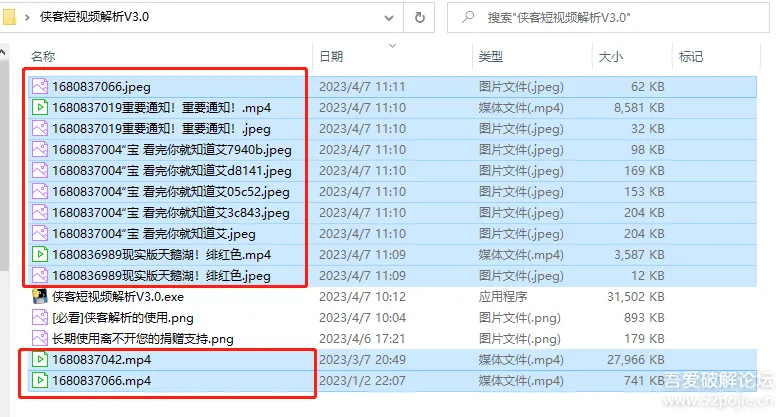This screenshot has height=417, width=783.
Task: Click the magnifier icon in the search box
Action: 468,17
